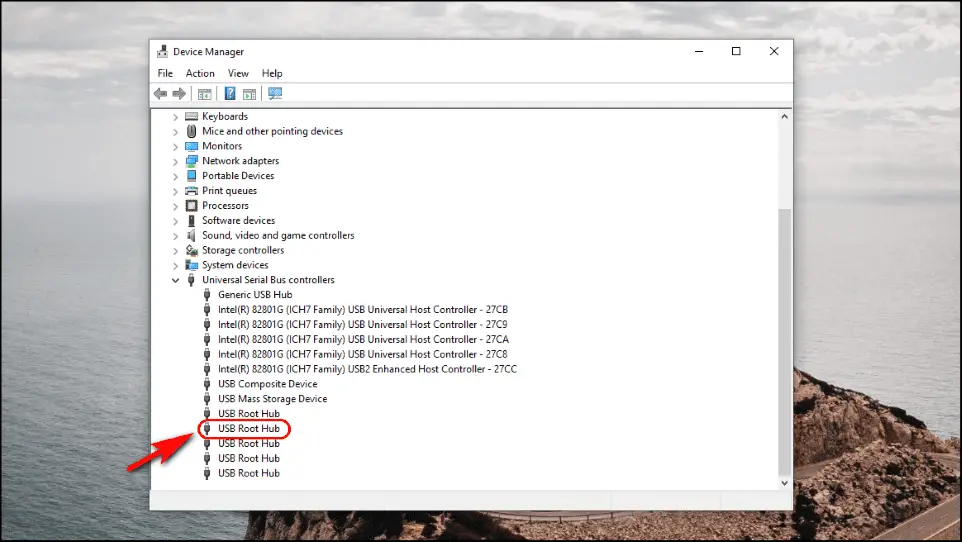The width and height of the screenshot is (962, 542).
Task: Toggle the Show/Hide Action Pane toolbar icon
Action: tap(249, 94)
